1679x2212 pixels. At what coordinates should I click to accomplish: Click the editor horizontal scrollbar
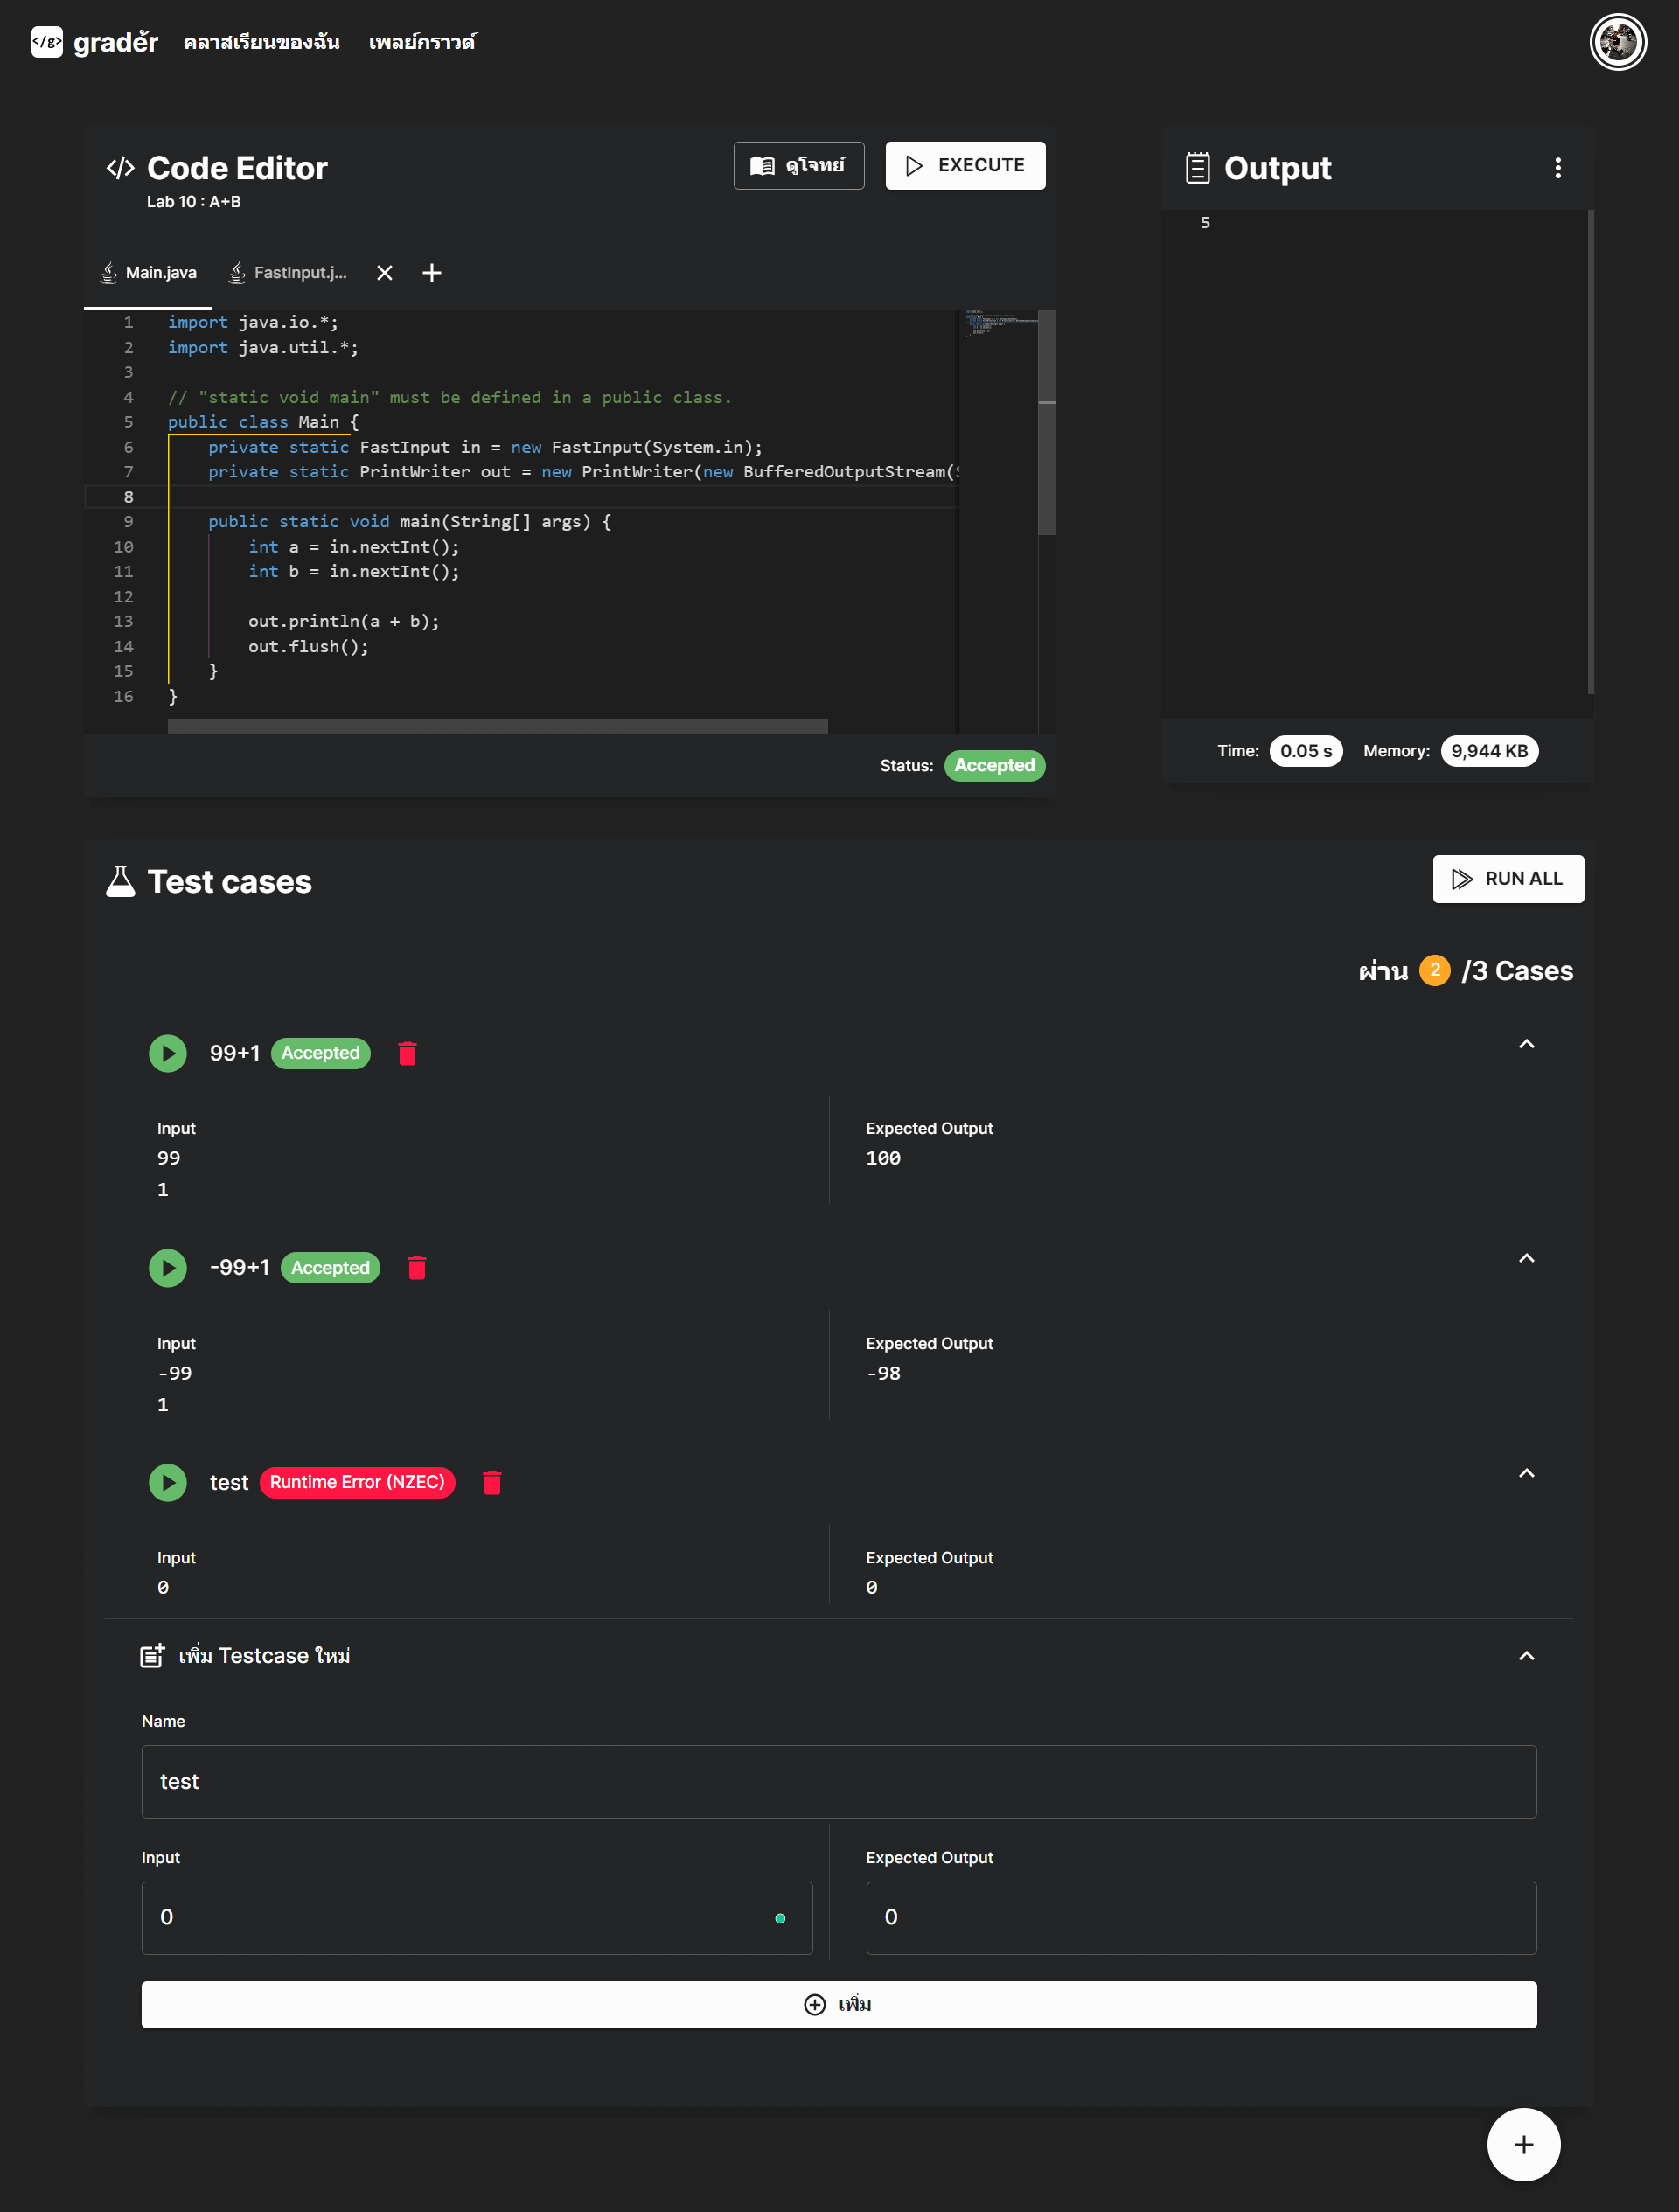pyautogui.click(x=497, y=726)
